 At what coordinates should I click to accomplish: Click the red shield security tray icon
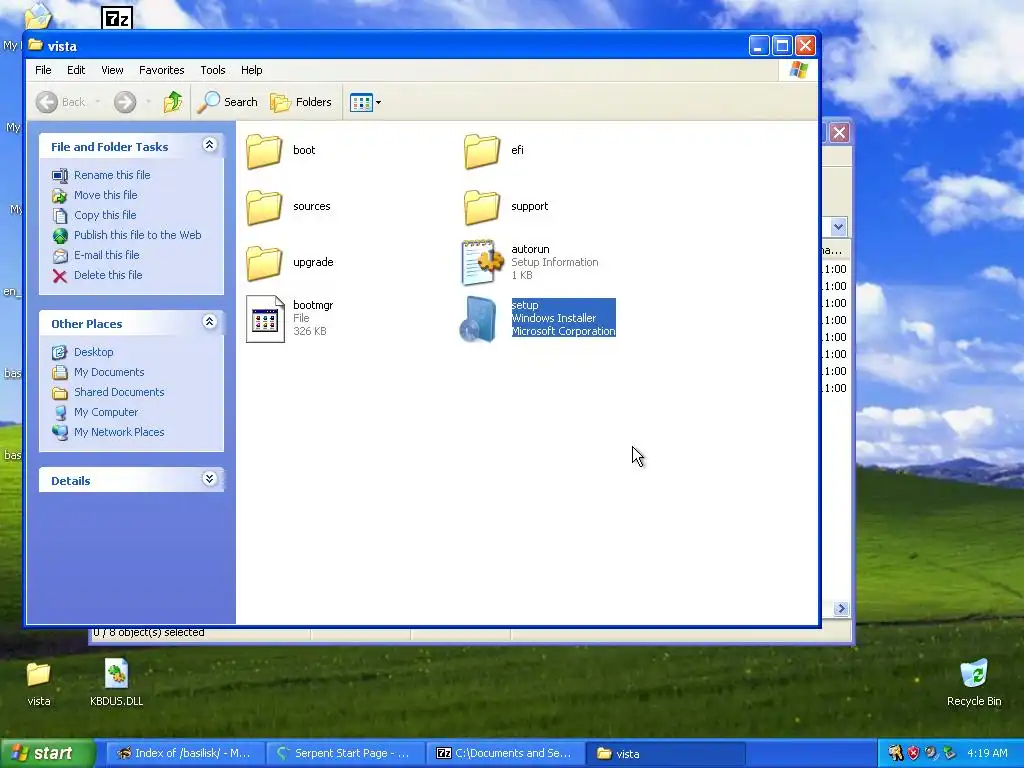pos(913,753)
